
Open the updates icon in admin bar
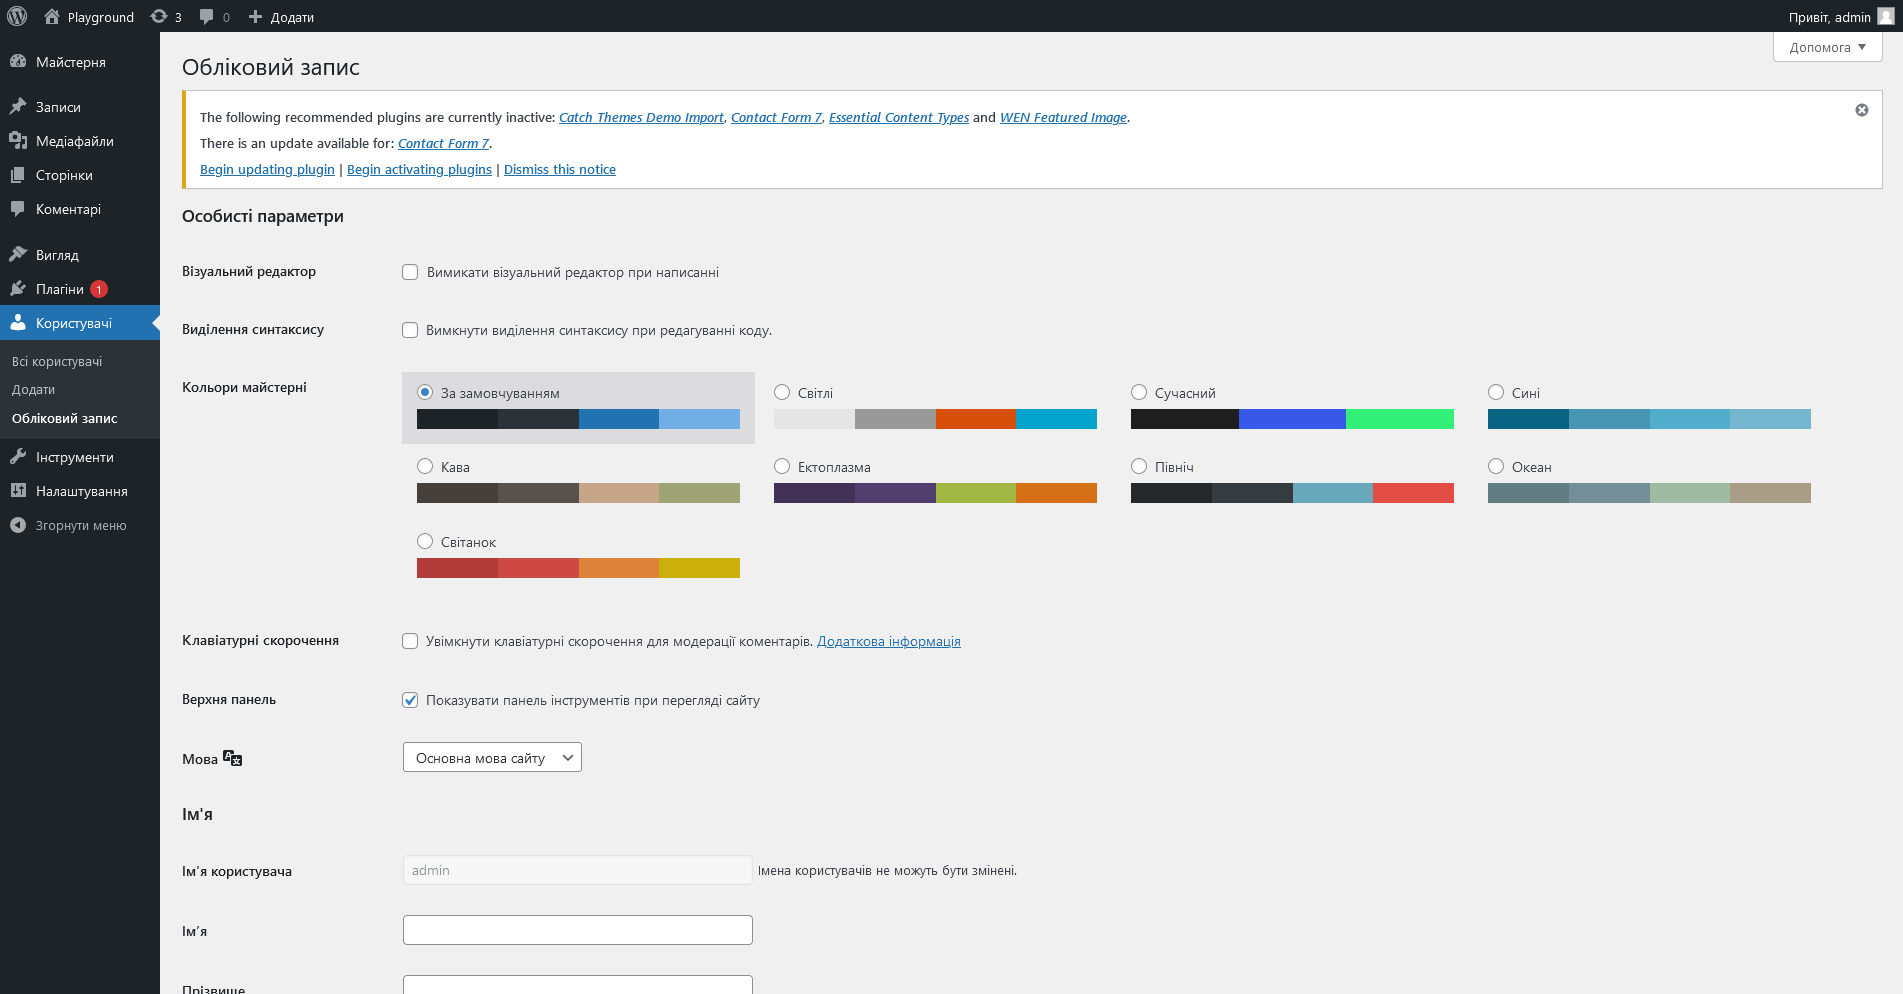coord(159,16)
